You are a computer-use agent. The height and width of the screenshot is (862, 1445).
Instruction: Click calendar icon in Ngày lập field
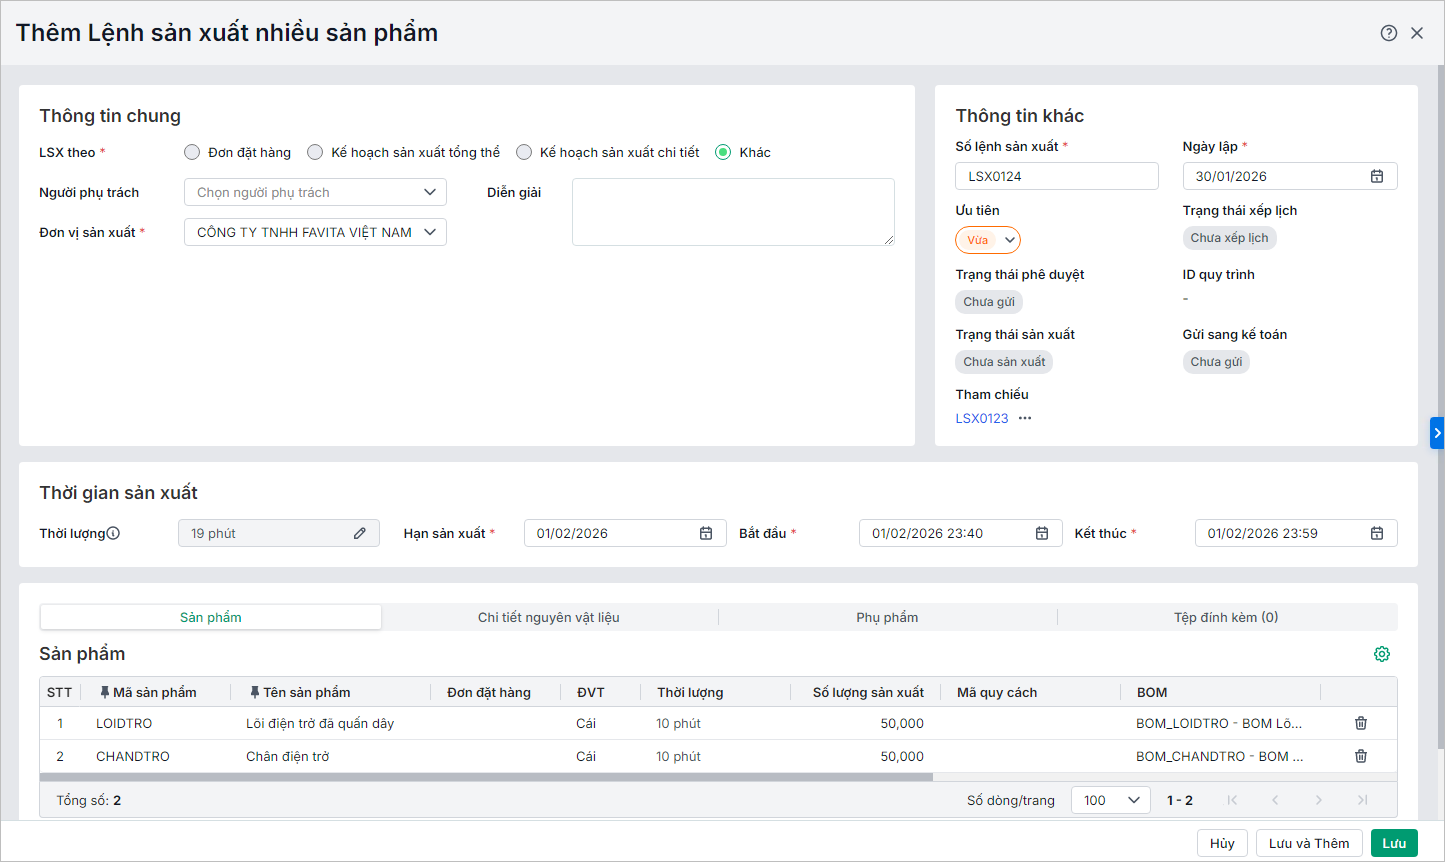1377,176
